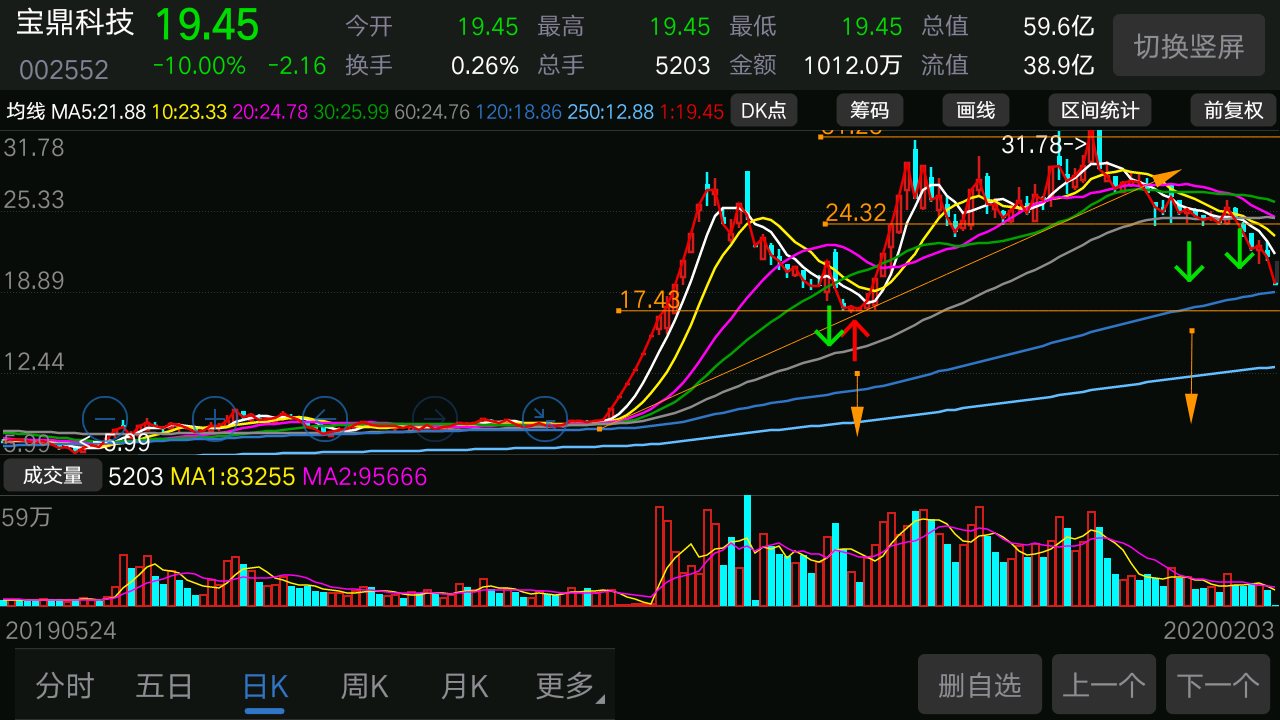Image resolution: width=1280 pixels, height=720 pixels.
Task: Tap the diagonal collapse arrow circle icon
Action: pyautogui.click(x=545, y=419)
